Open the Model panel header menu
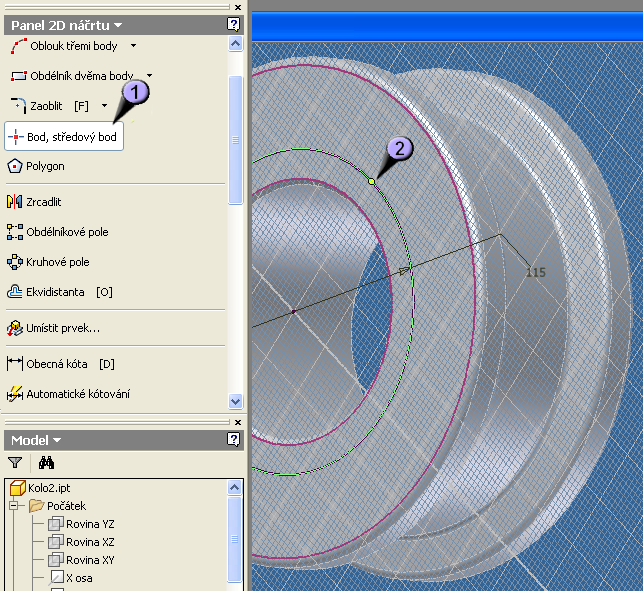This screenshot has height=591, width=643. click(x=36, y=440)
